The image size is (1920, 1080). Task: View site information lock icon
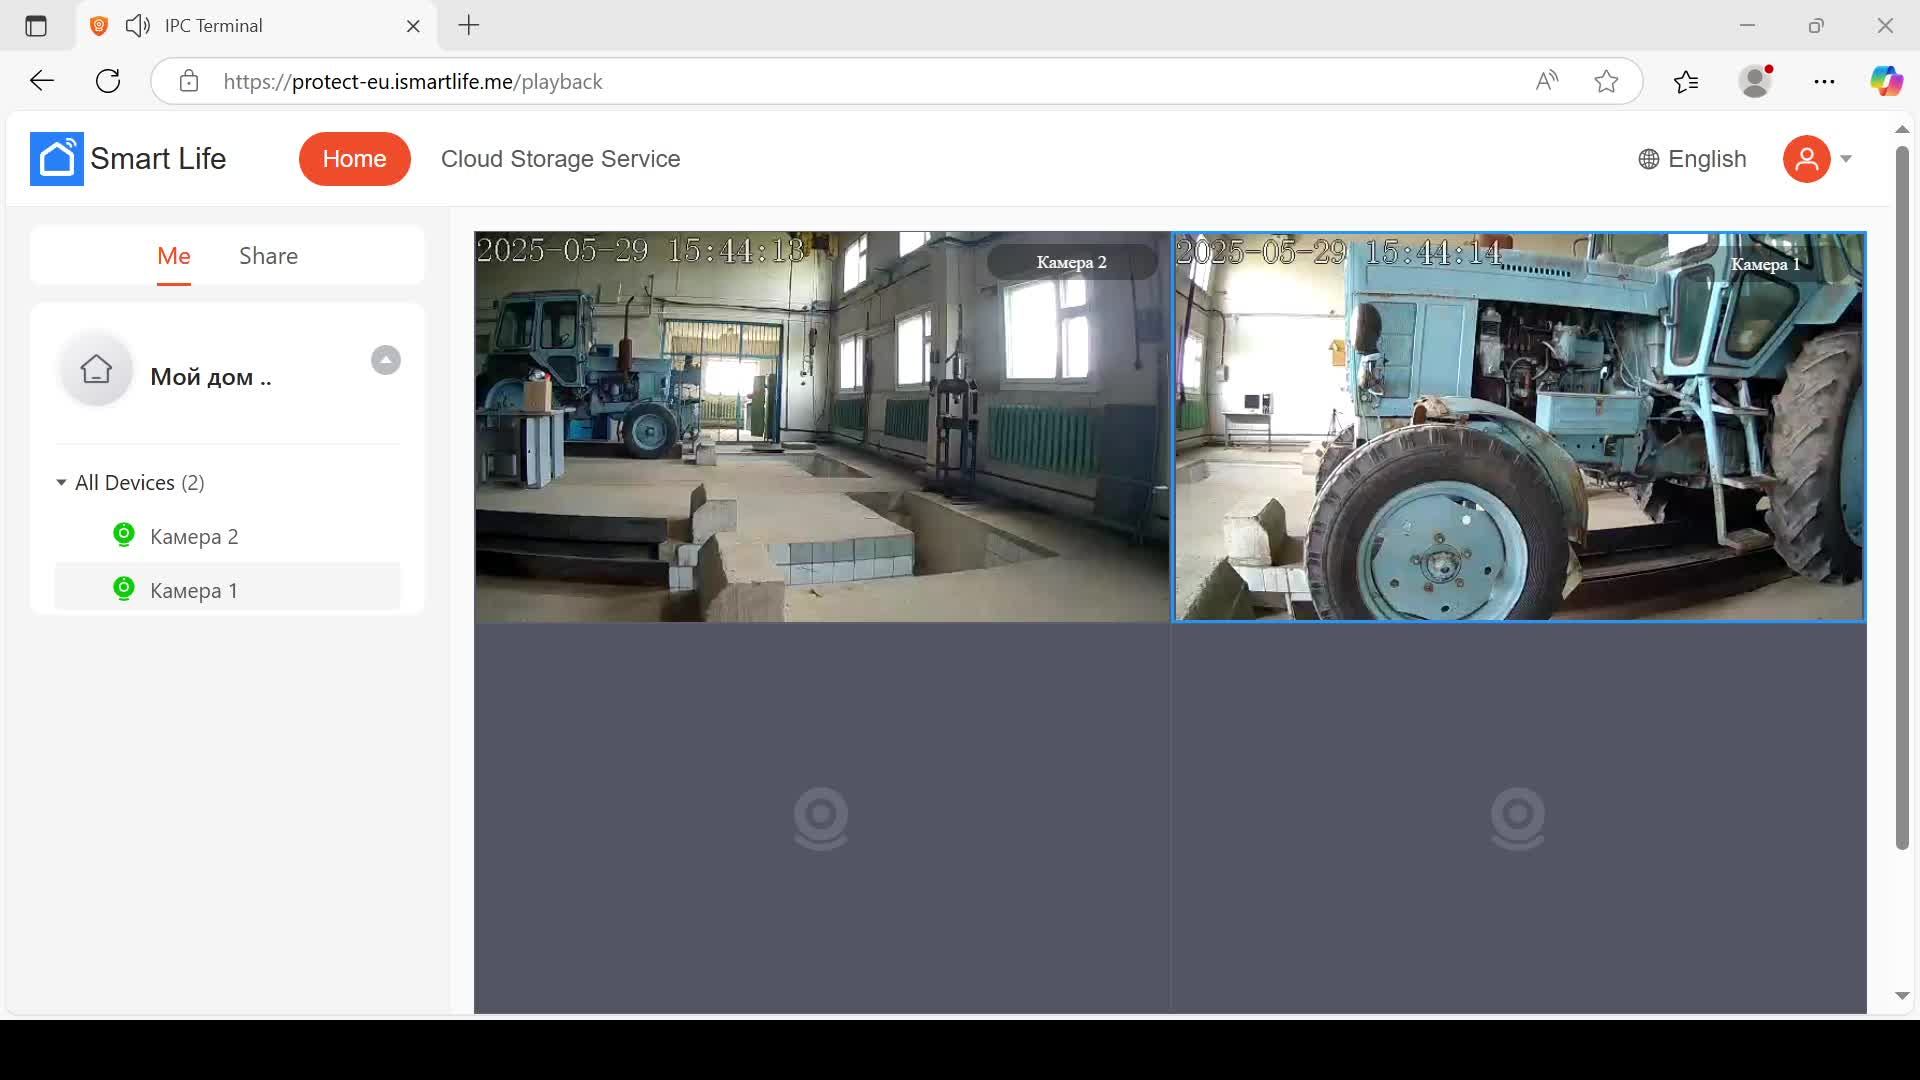point(189,81)
